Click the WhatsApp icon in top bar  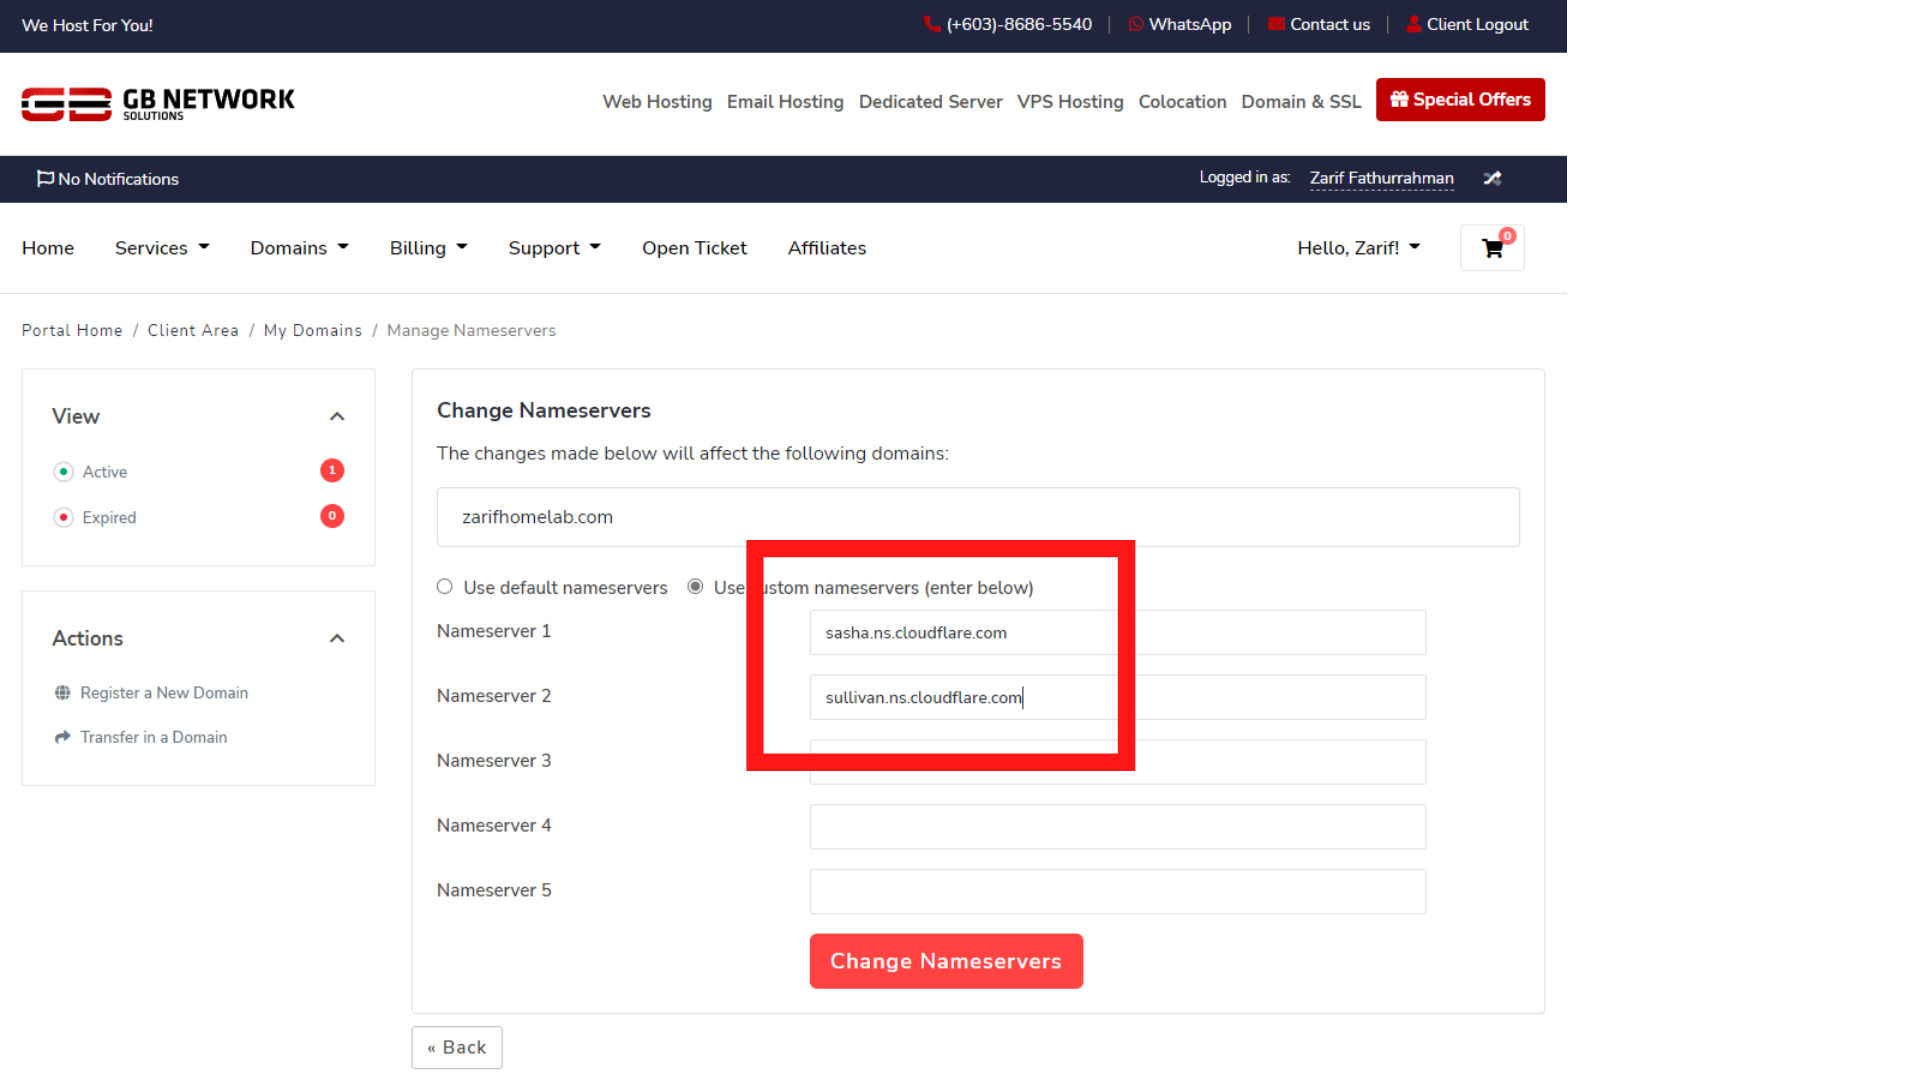coord(1136,24)
